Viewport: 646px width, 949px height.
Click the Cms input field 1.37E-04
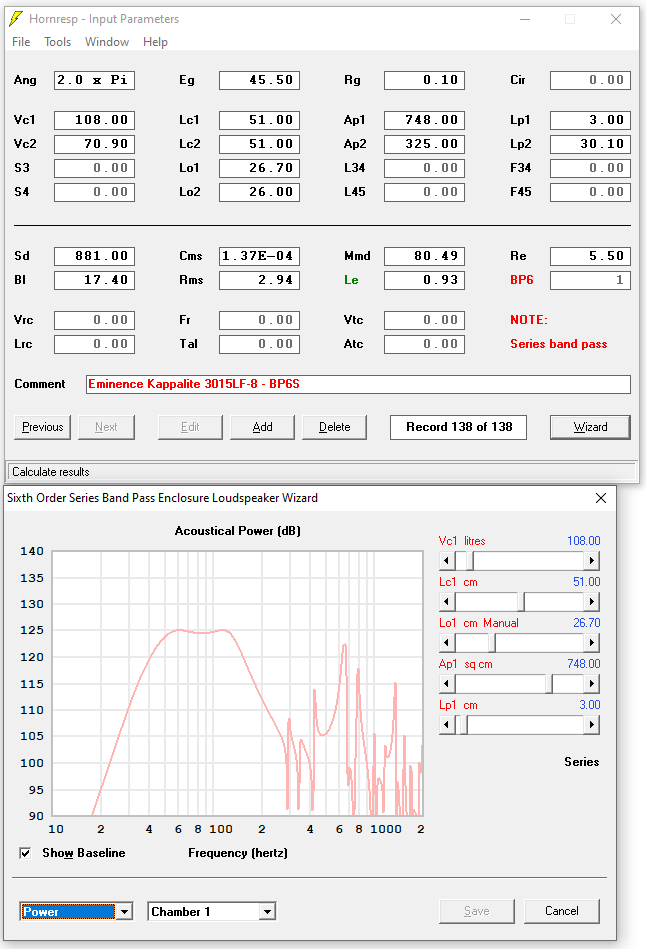(x=259, y=257)
